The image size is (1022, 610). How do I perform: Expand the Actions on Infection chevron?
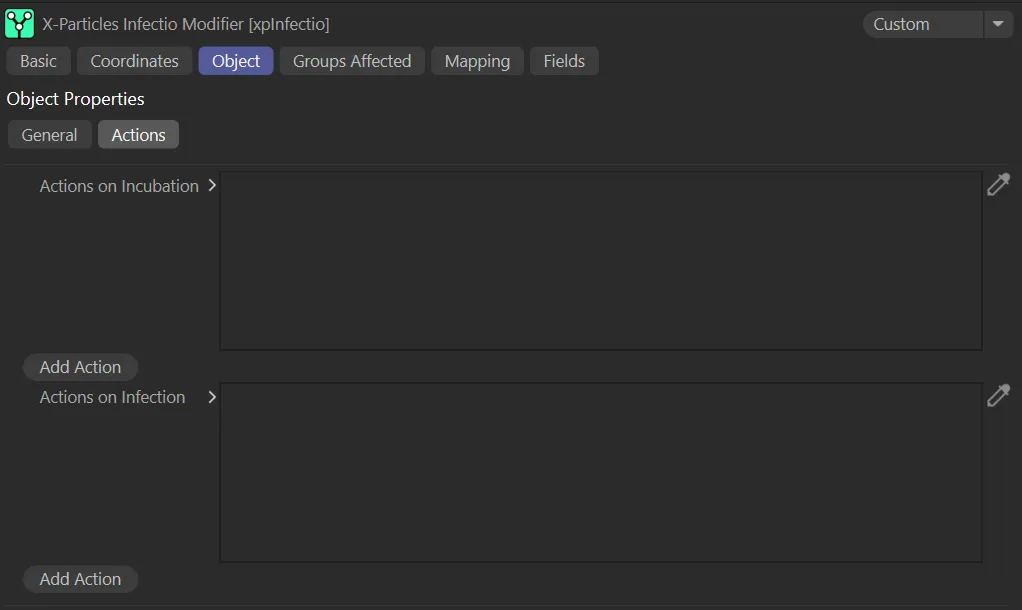tap(212, 397)
